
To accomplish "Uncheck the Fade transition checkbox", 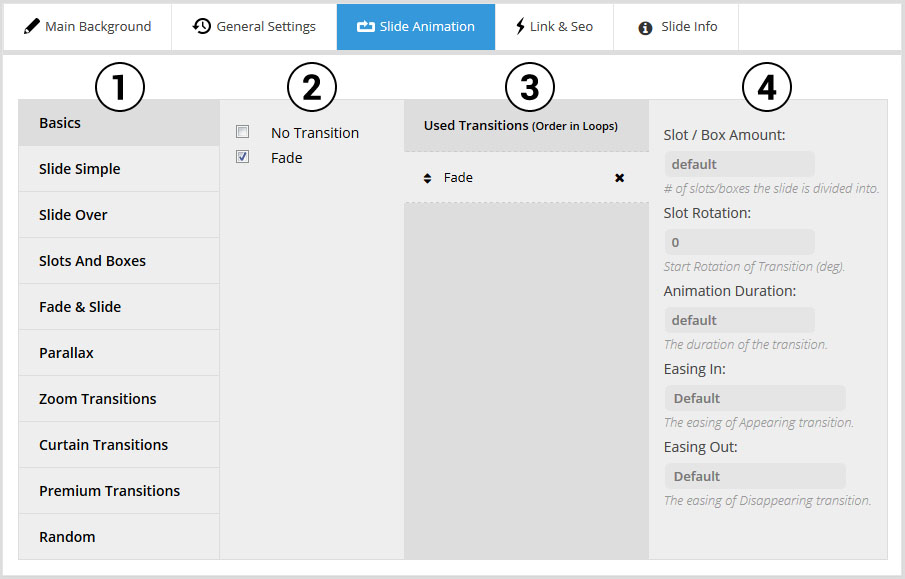I will 242,157.
